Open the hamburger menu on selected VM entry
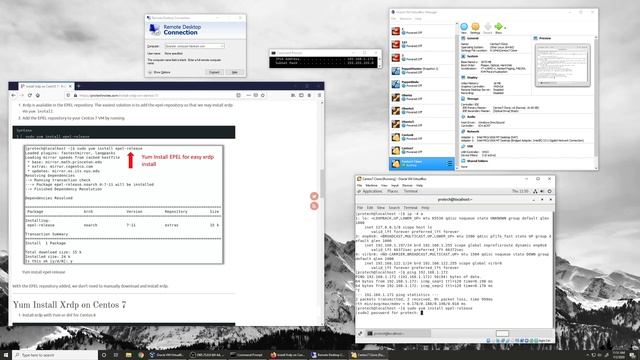Image resolution: width=640 pixels, height=360 pixels. point(449,163)
